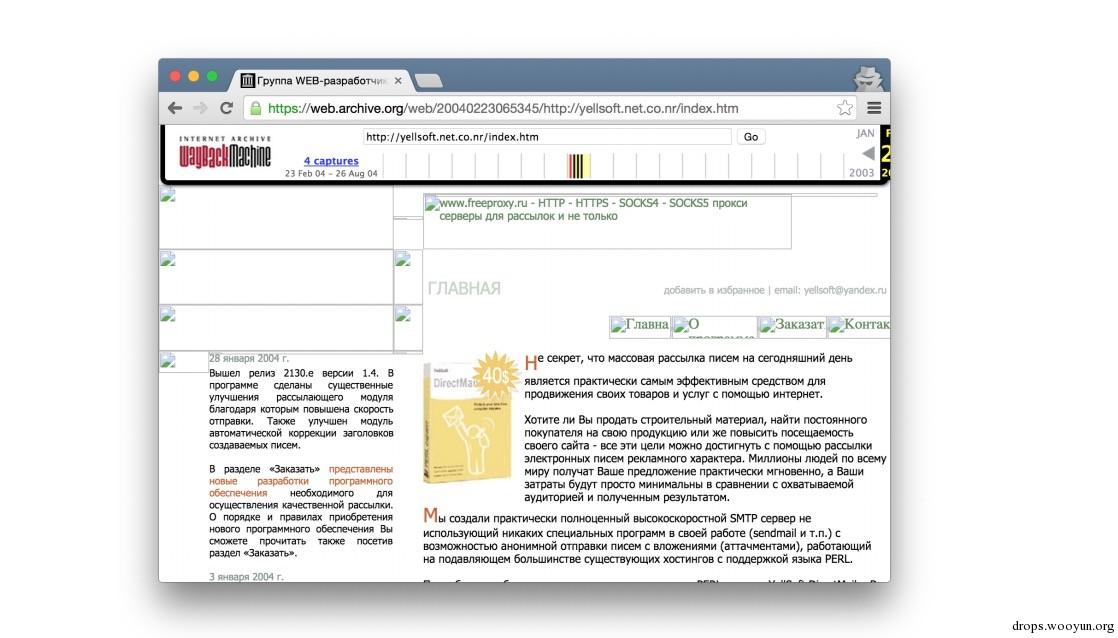Screen dimensions: 1118x638
Task: Click the previous year arrow beside 2003
Action: pos(868,153)
